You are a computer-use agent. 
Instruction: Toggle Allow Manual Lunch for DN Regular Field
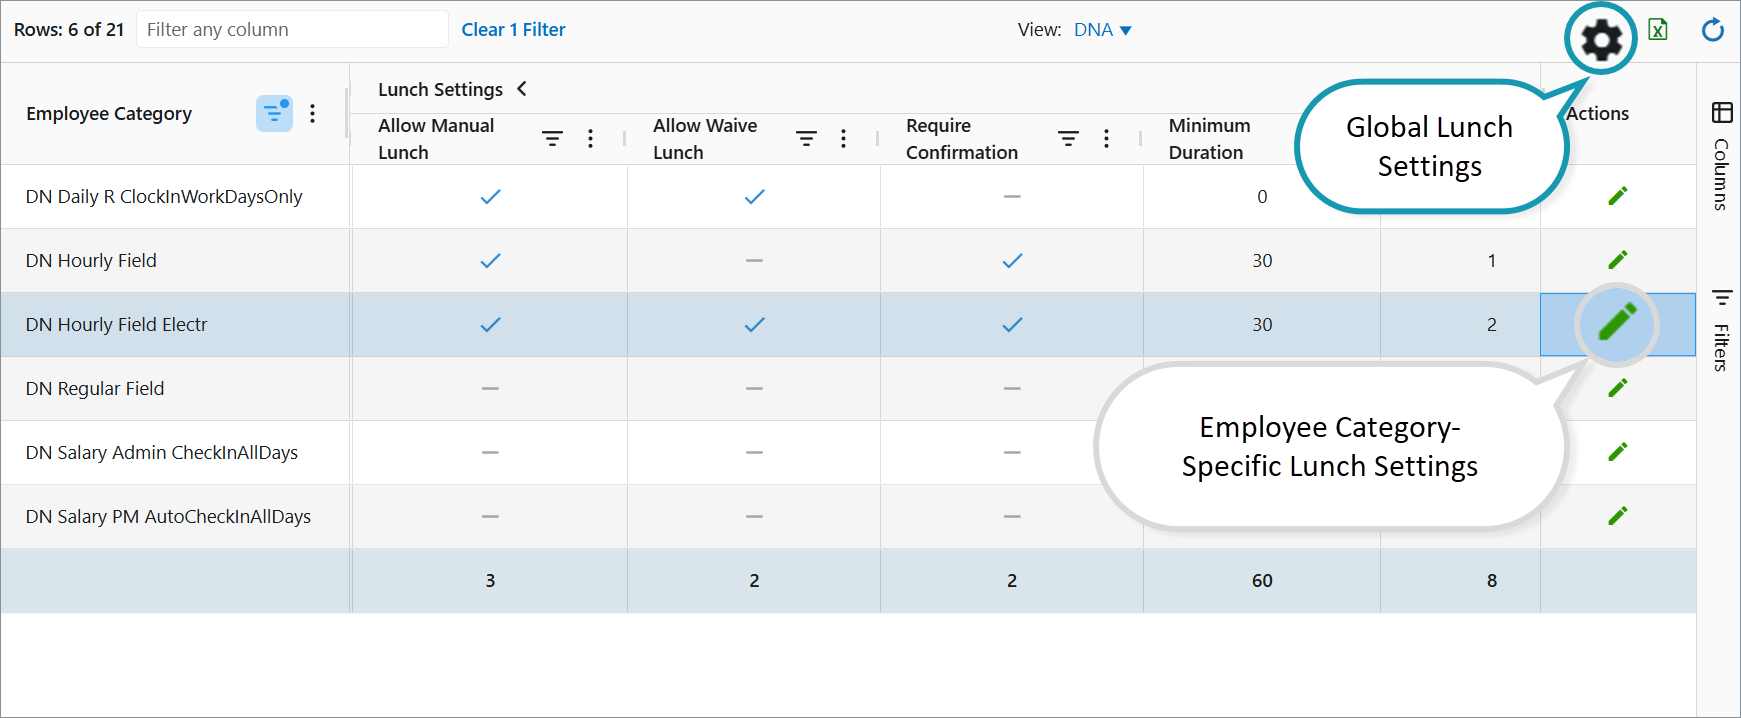pyautogui.click(x=490, y=388)
